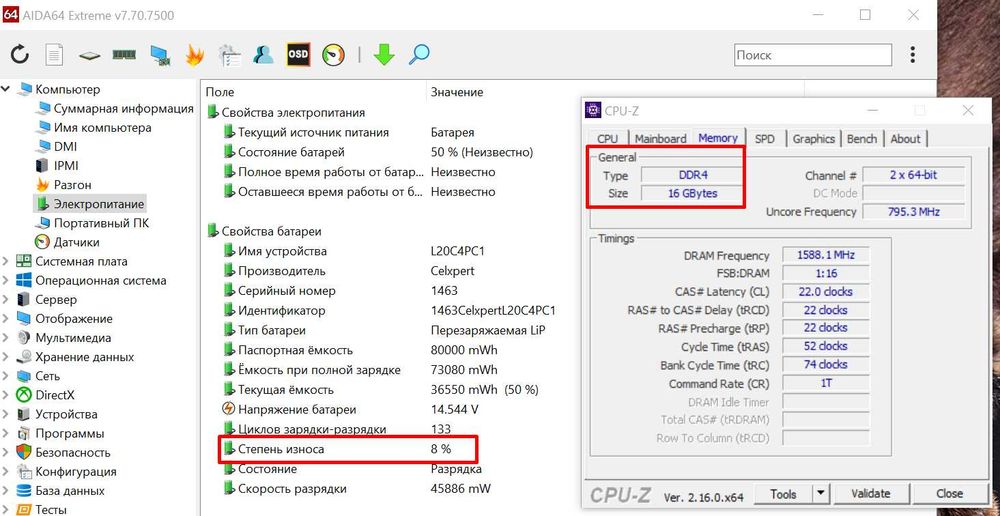Open the three-dot menu next to search
Screen dimensions: 1000x516
pyautogui.click(x=913, y=55)
